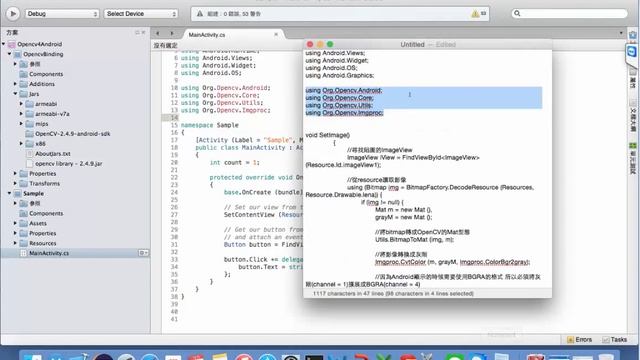Select the Aboutjars.txt file
This screenshot has height=360, width=640.
tap(53, 153)
